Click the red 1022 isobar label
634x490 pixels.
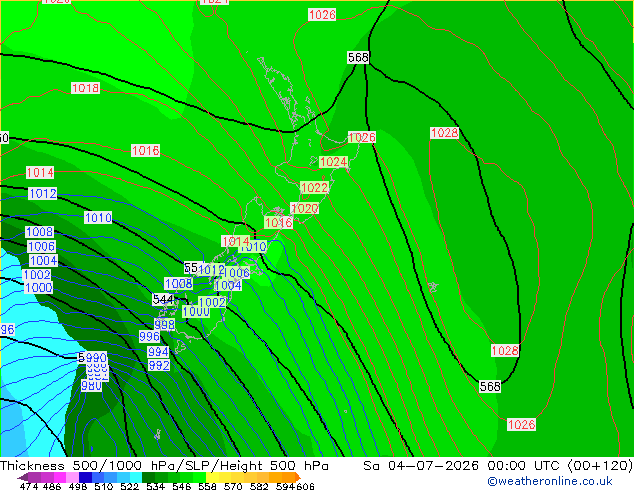pos(314,188)
